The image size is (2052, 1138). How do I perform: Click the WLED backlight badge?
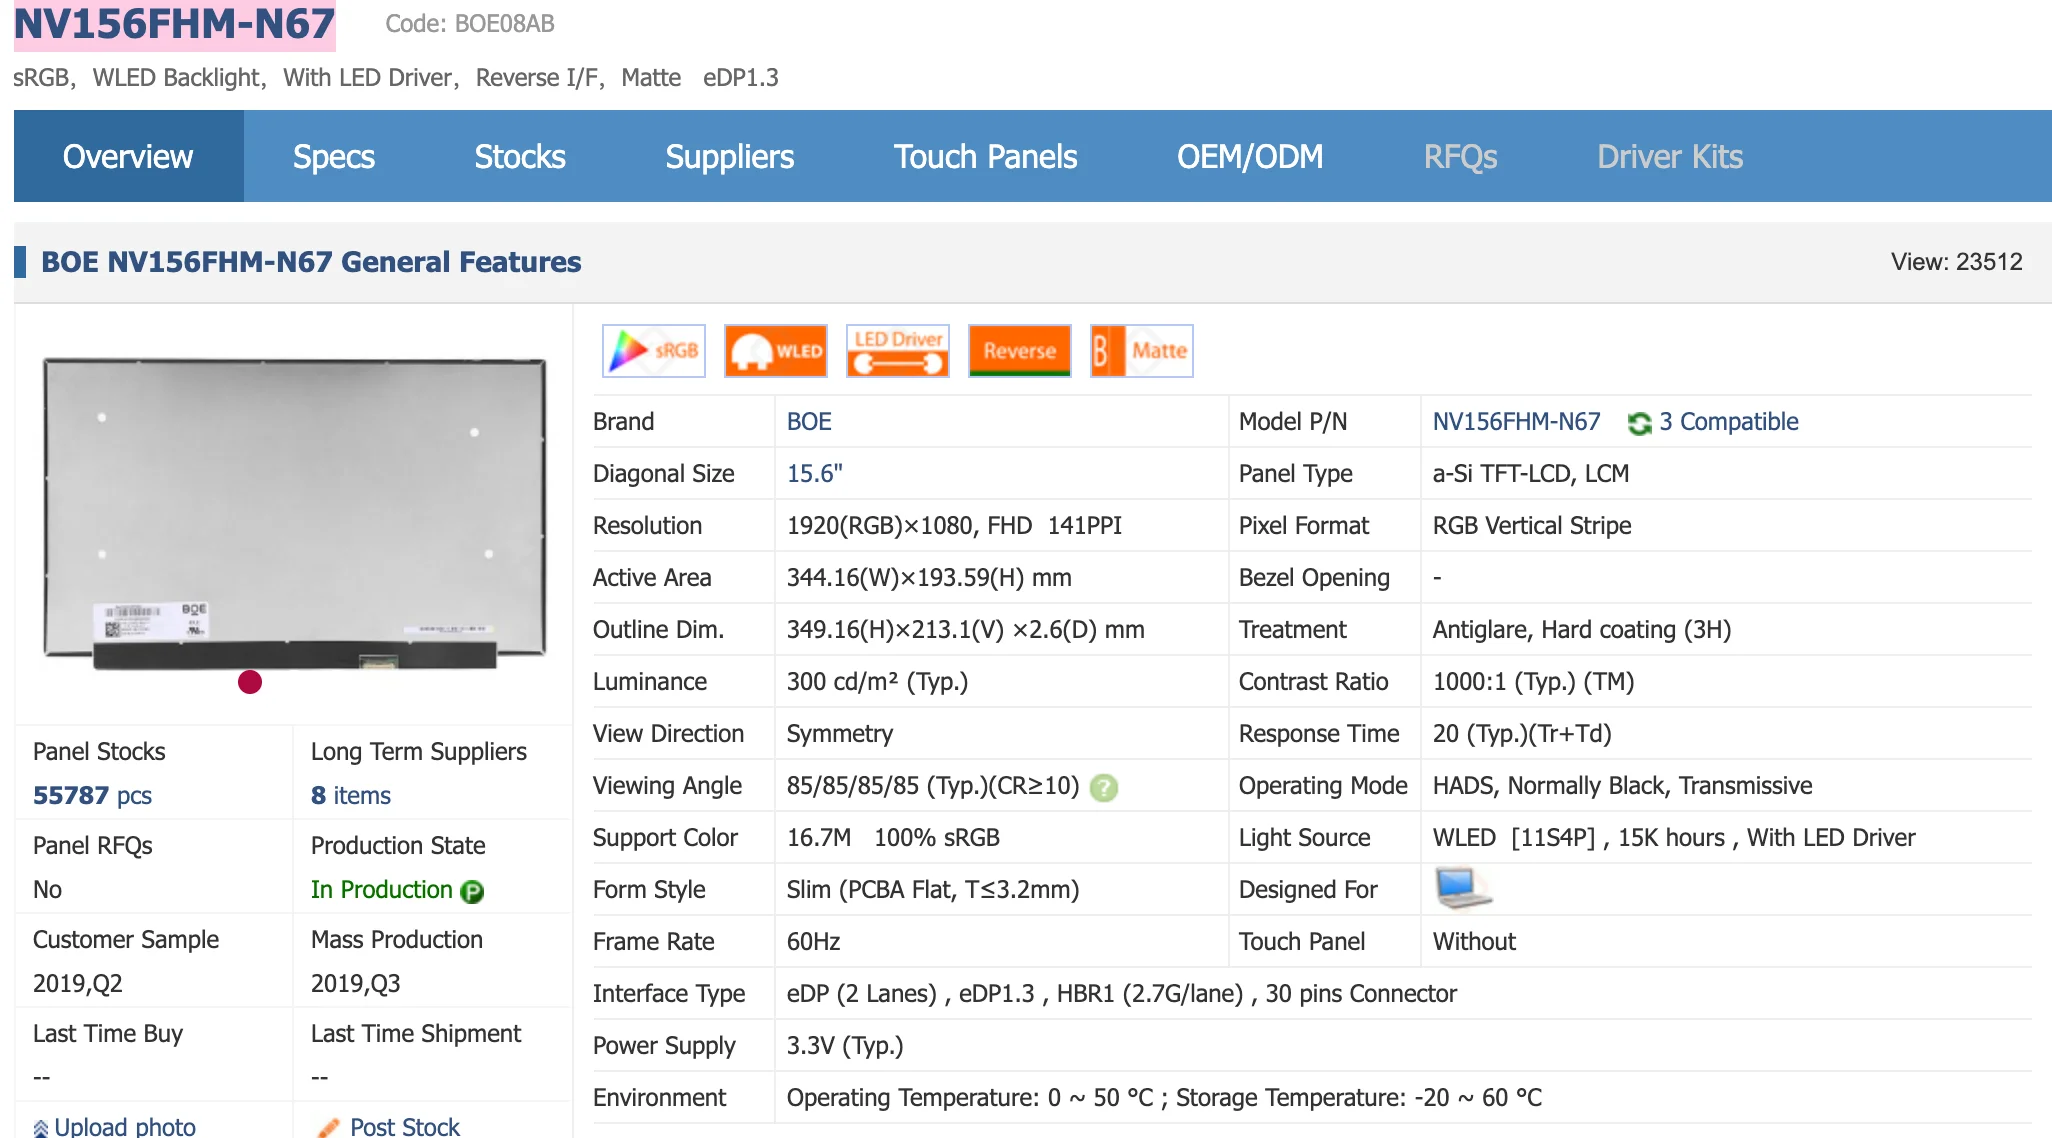pos(776,351)
